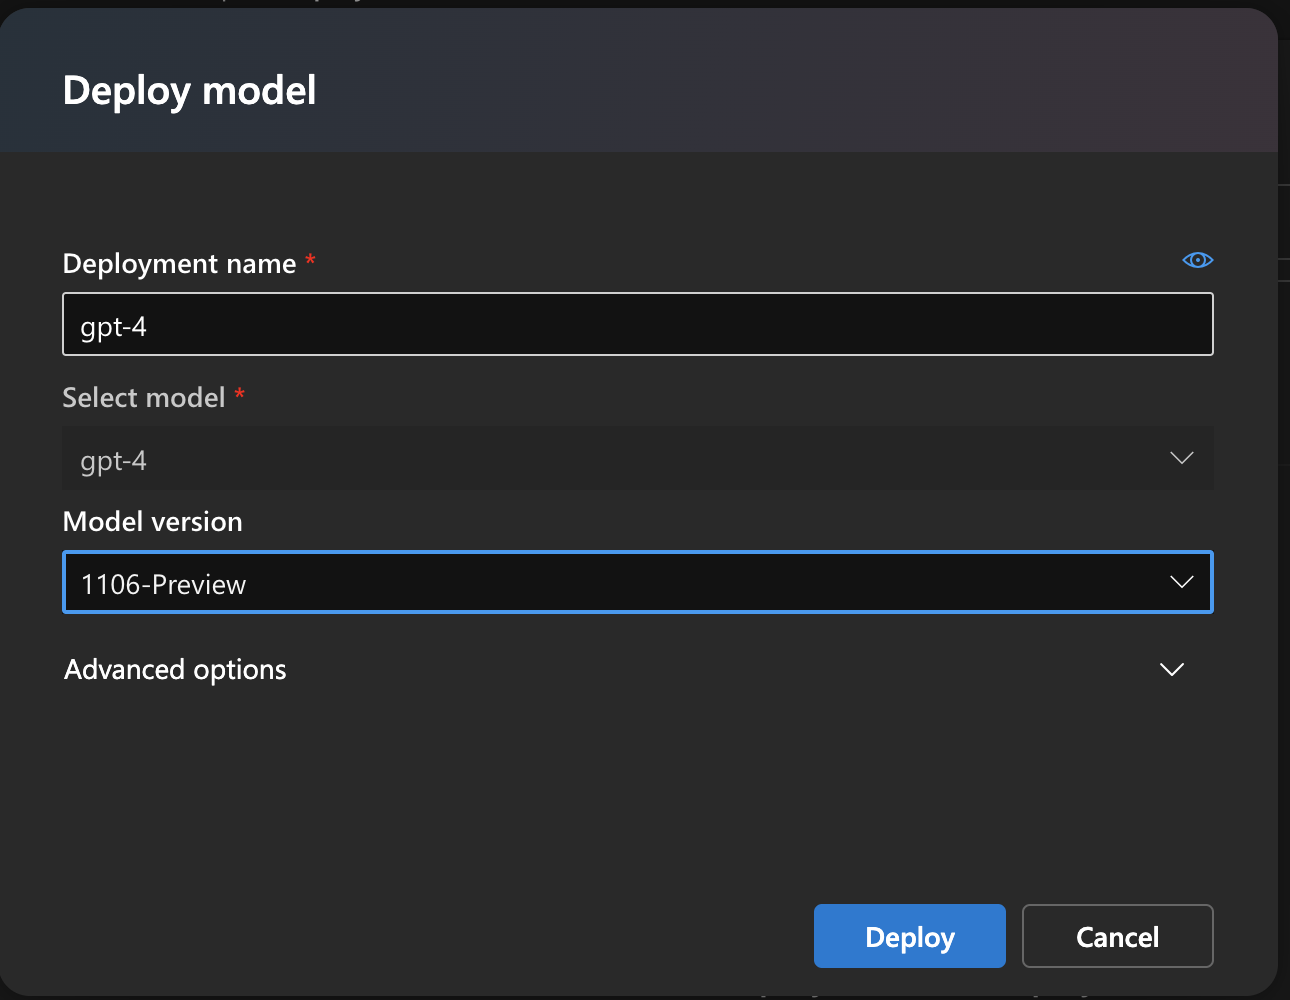The width and height of the screenshot is (1290, 1000).
Task: Click the Cancel button
Action: coord(1118,936)
